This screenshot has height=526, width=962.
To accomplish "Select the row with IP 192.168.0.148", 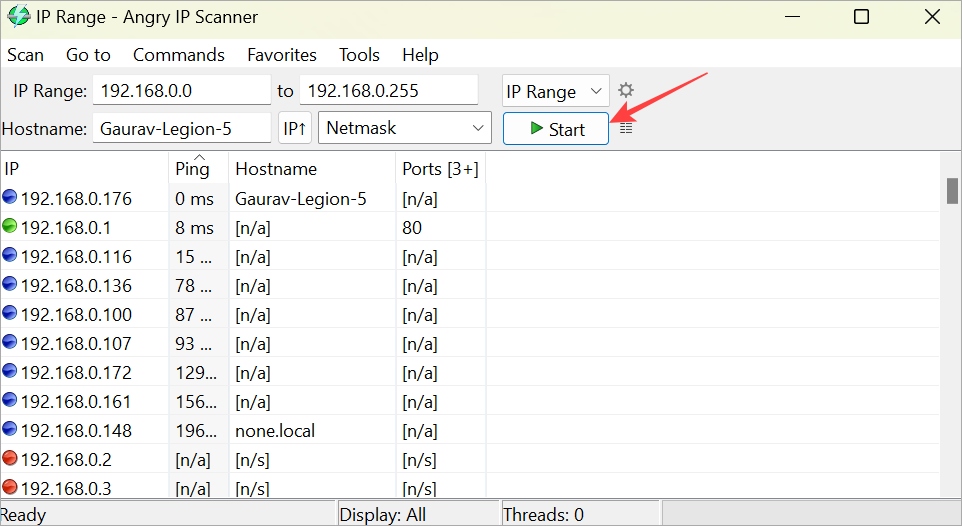I will click(470, 430).
